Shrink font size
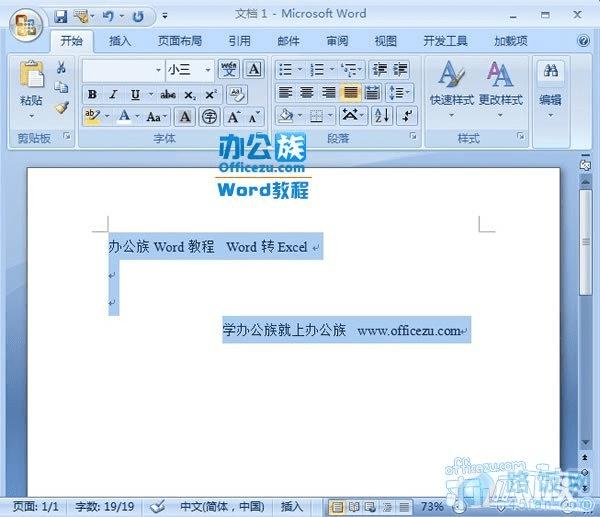Viewport: 600px width, 517px height. 254,117
